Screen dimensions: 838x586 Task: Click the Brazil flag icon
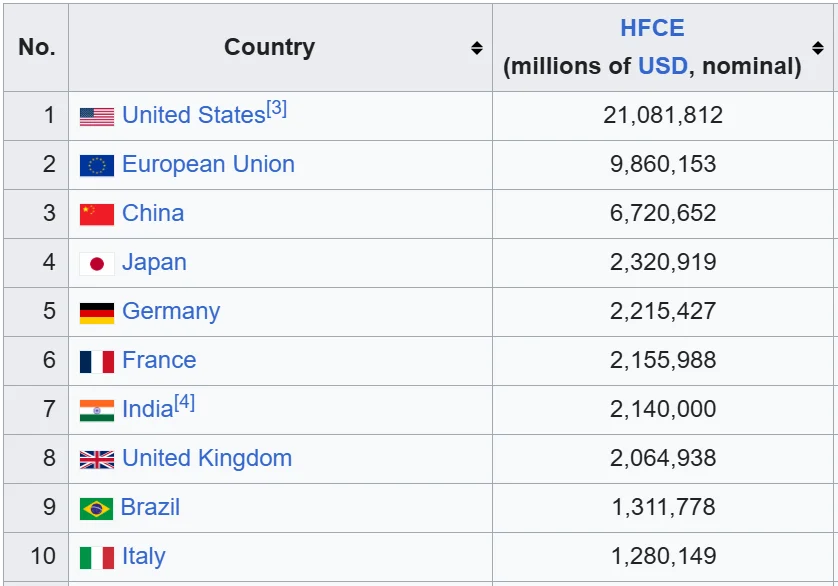97,509
